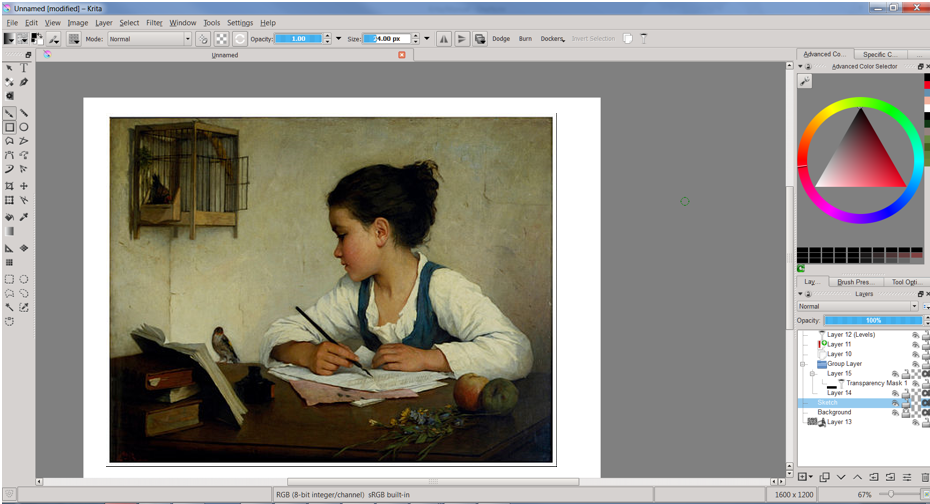This screenshot has height=504, width=930.
Task: Hide the Group Layer
Action: coord(915,364)
